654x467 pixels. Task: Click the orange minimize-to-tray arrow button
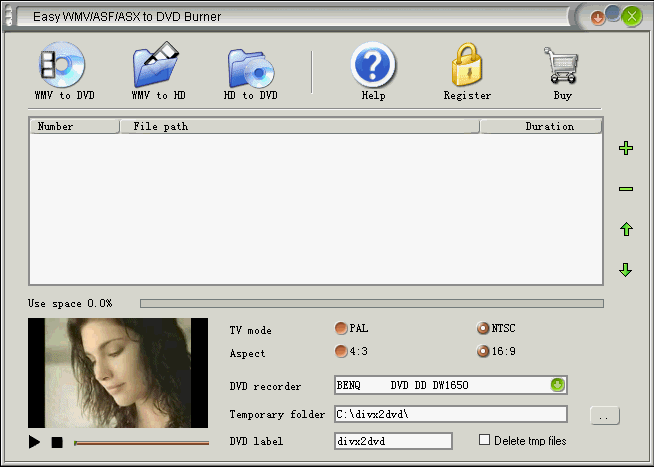point(598,18)
